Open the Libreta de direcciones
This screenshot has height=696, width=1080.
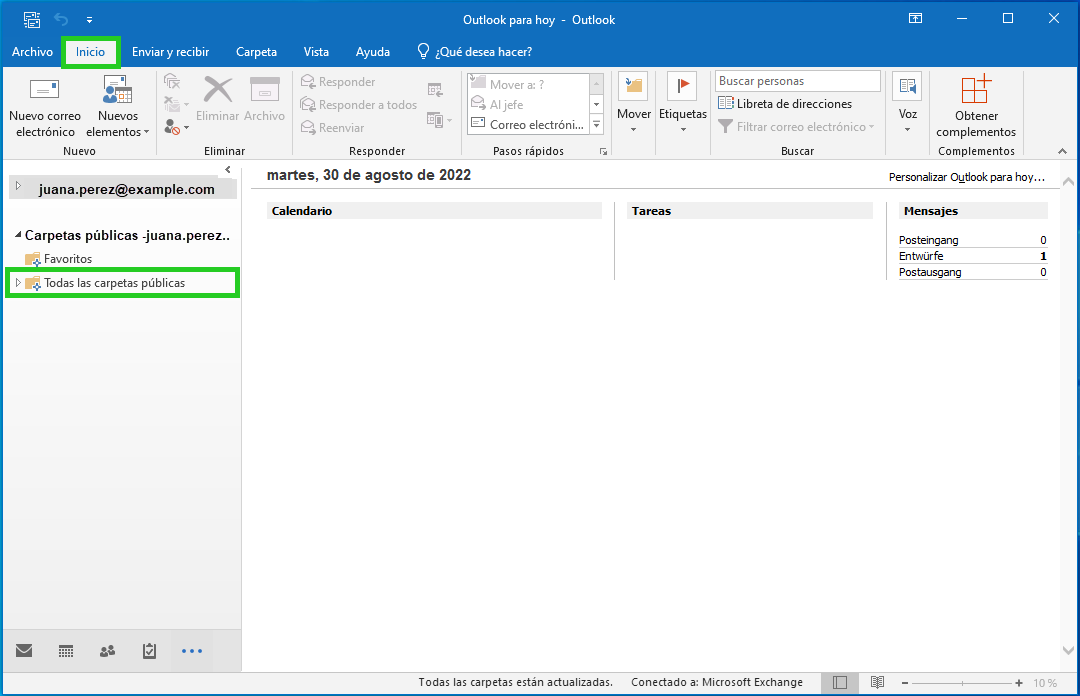(785, 103)
